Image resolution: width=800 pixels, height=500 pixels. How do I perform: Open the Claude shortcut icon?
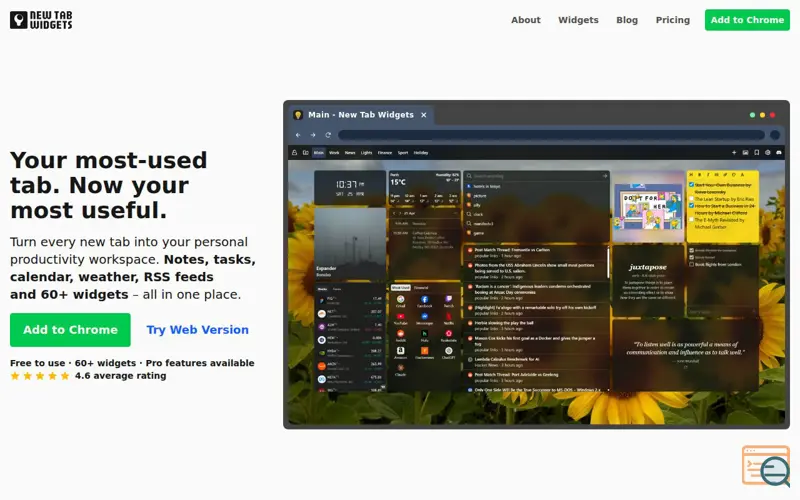coord(401,368)
